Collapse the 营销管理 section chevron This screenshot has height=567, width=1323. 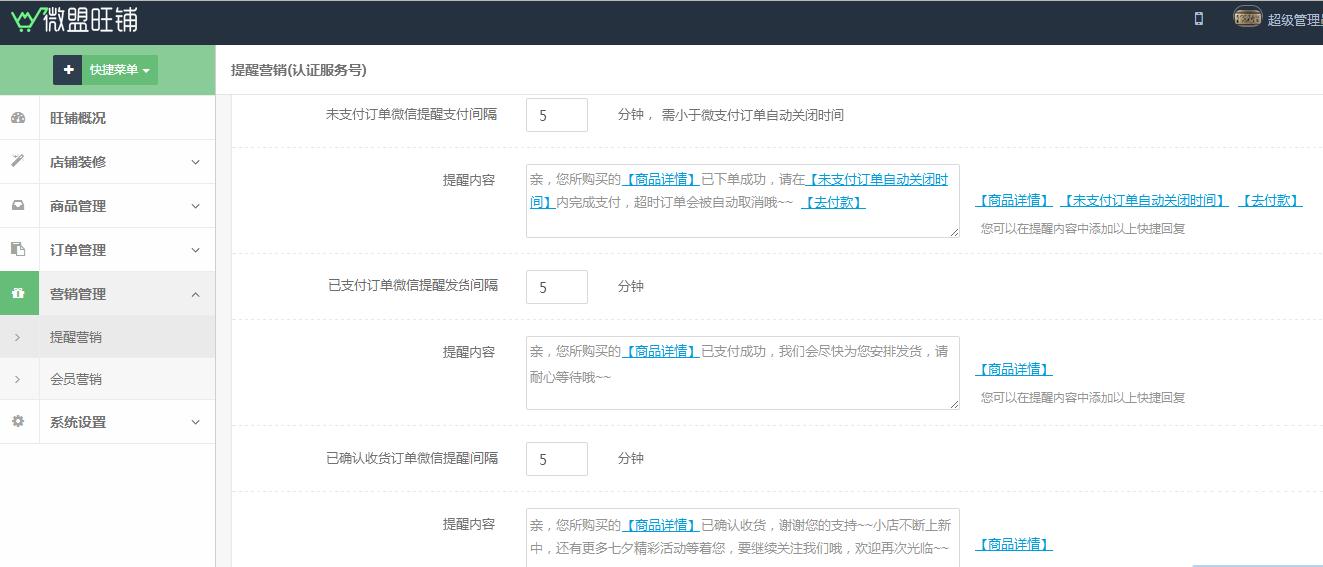coord(195,294)
